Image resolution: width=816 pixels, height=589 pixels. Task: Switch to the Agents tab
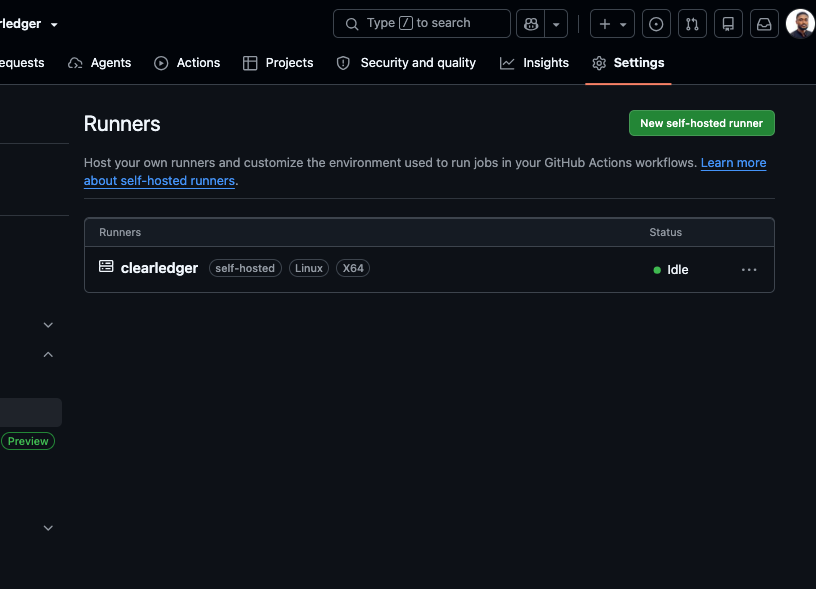pyautogui.click(x=99, y=63)
